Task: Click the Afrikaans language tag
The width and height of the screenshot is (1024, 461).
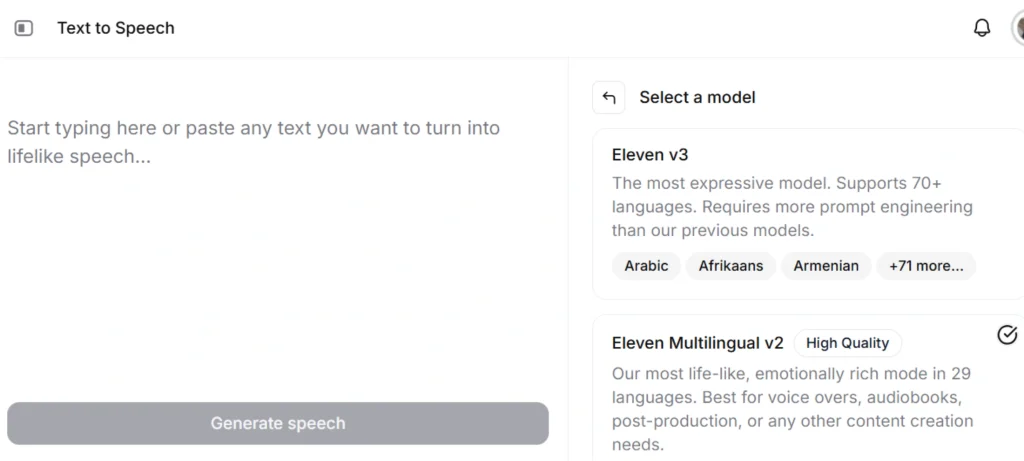Action: (x=730, y=266)
